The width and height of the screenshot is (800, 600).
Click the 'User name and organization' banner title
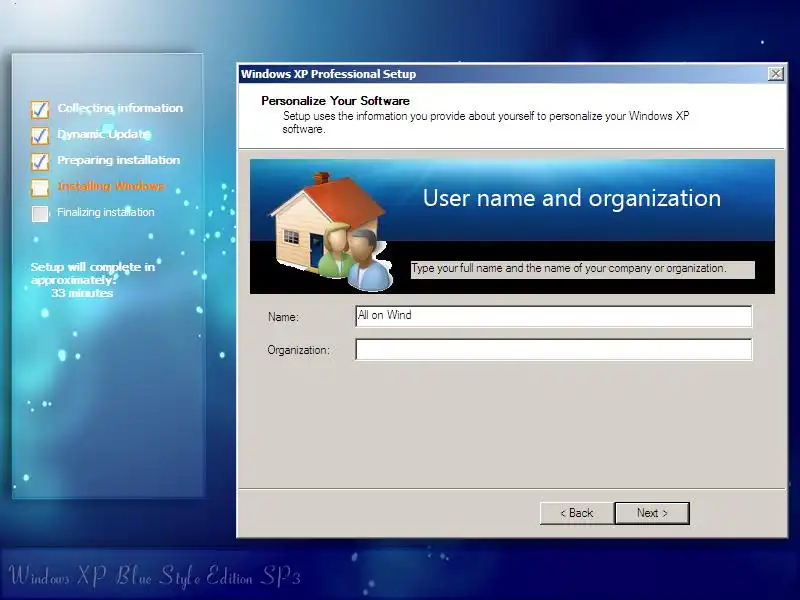tap(572, 198)
